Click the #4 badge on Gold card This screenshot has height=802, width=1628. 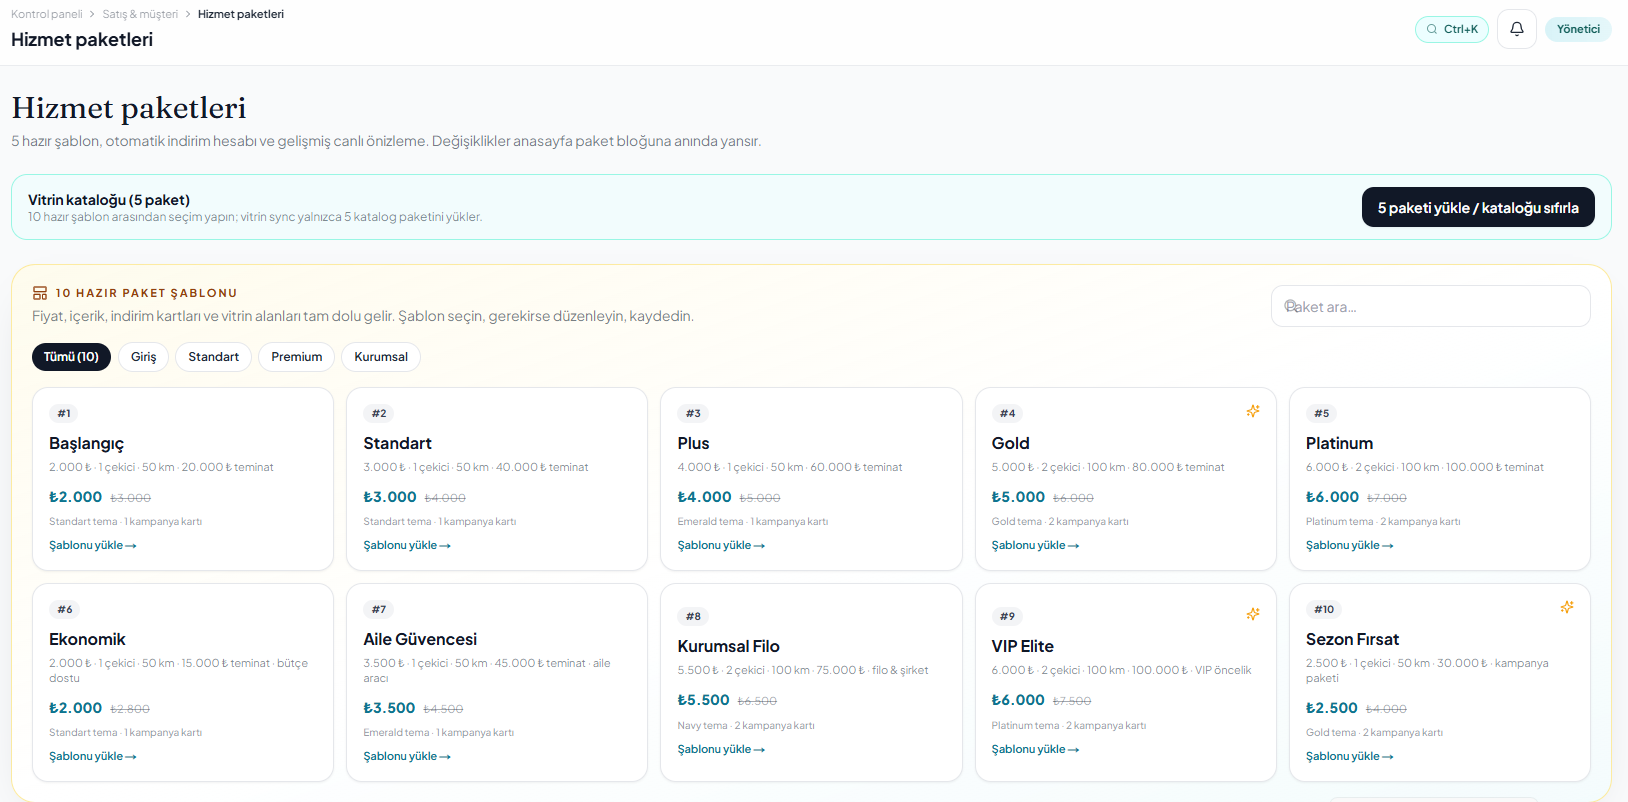tap(1007, 413)
